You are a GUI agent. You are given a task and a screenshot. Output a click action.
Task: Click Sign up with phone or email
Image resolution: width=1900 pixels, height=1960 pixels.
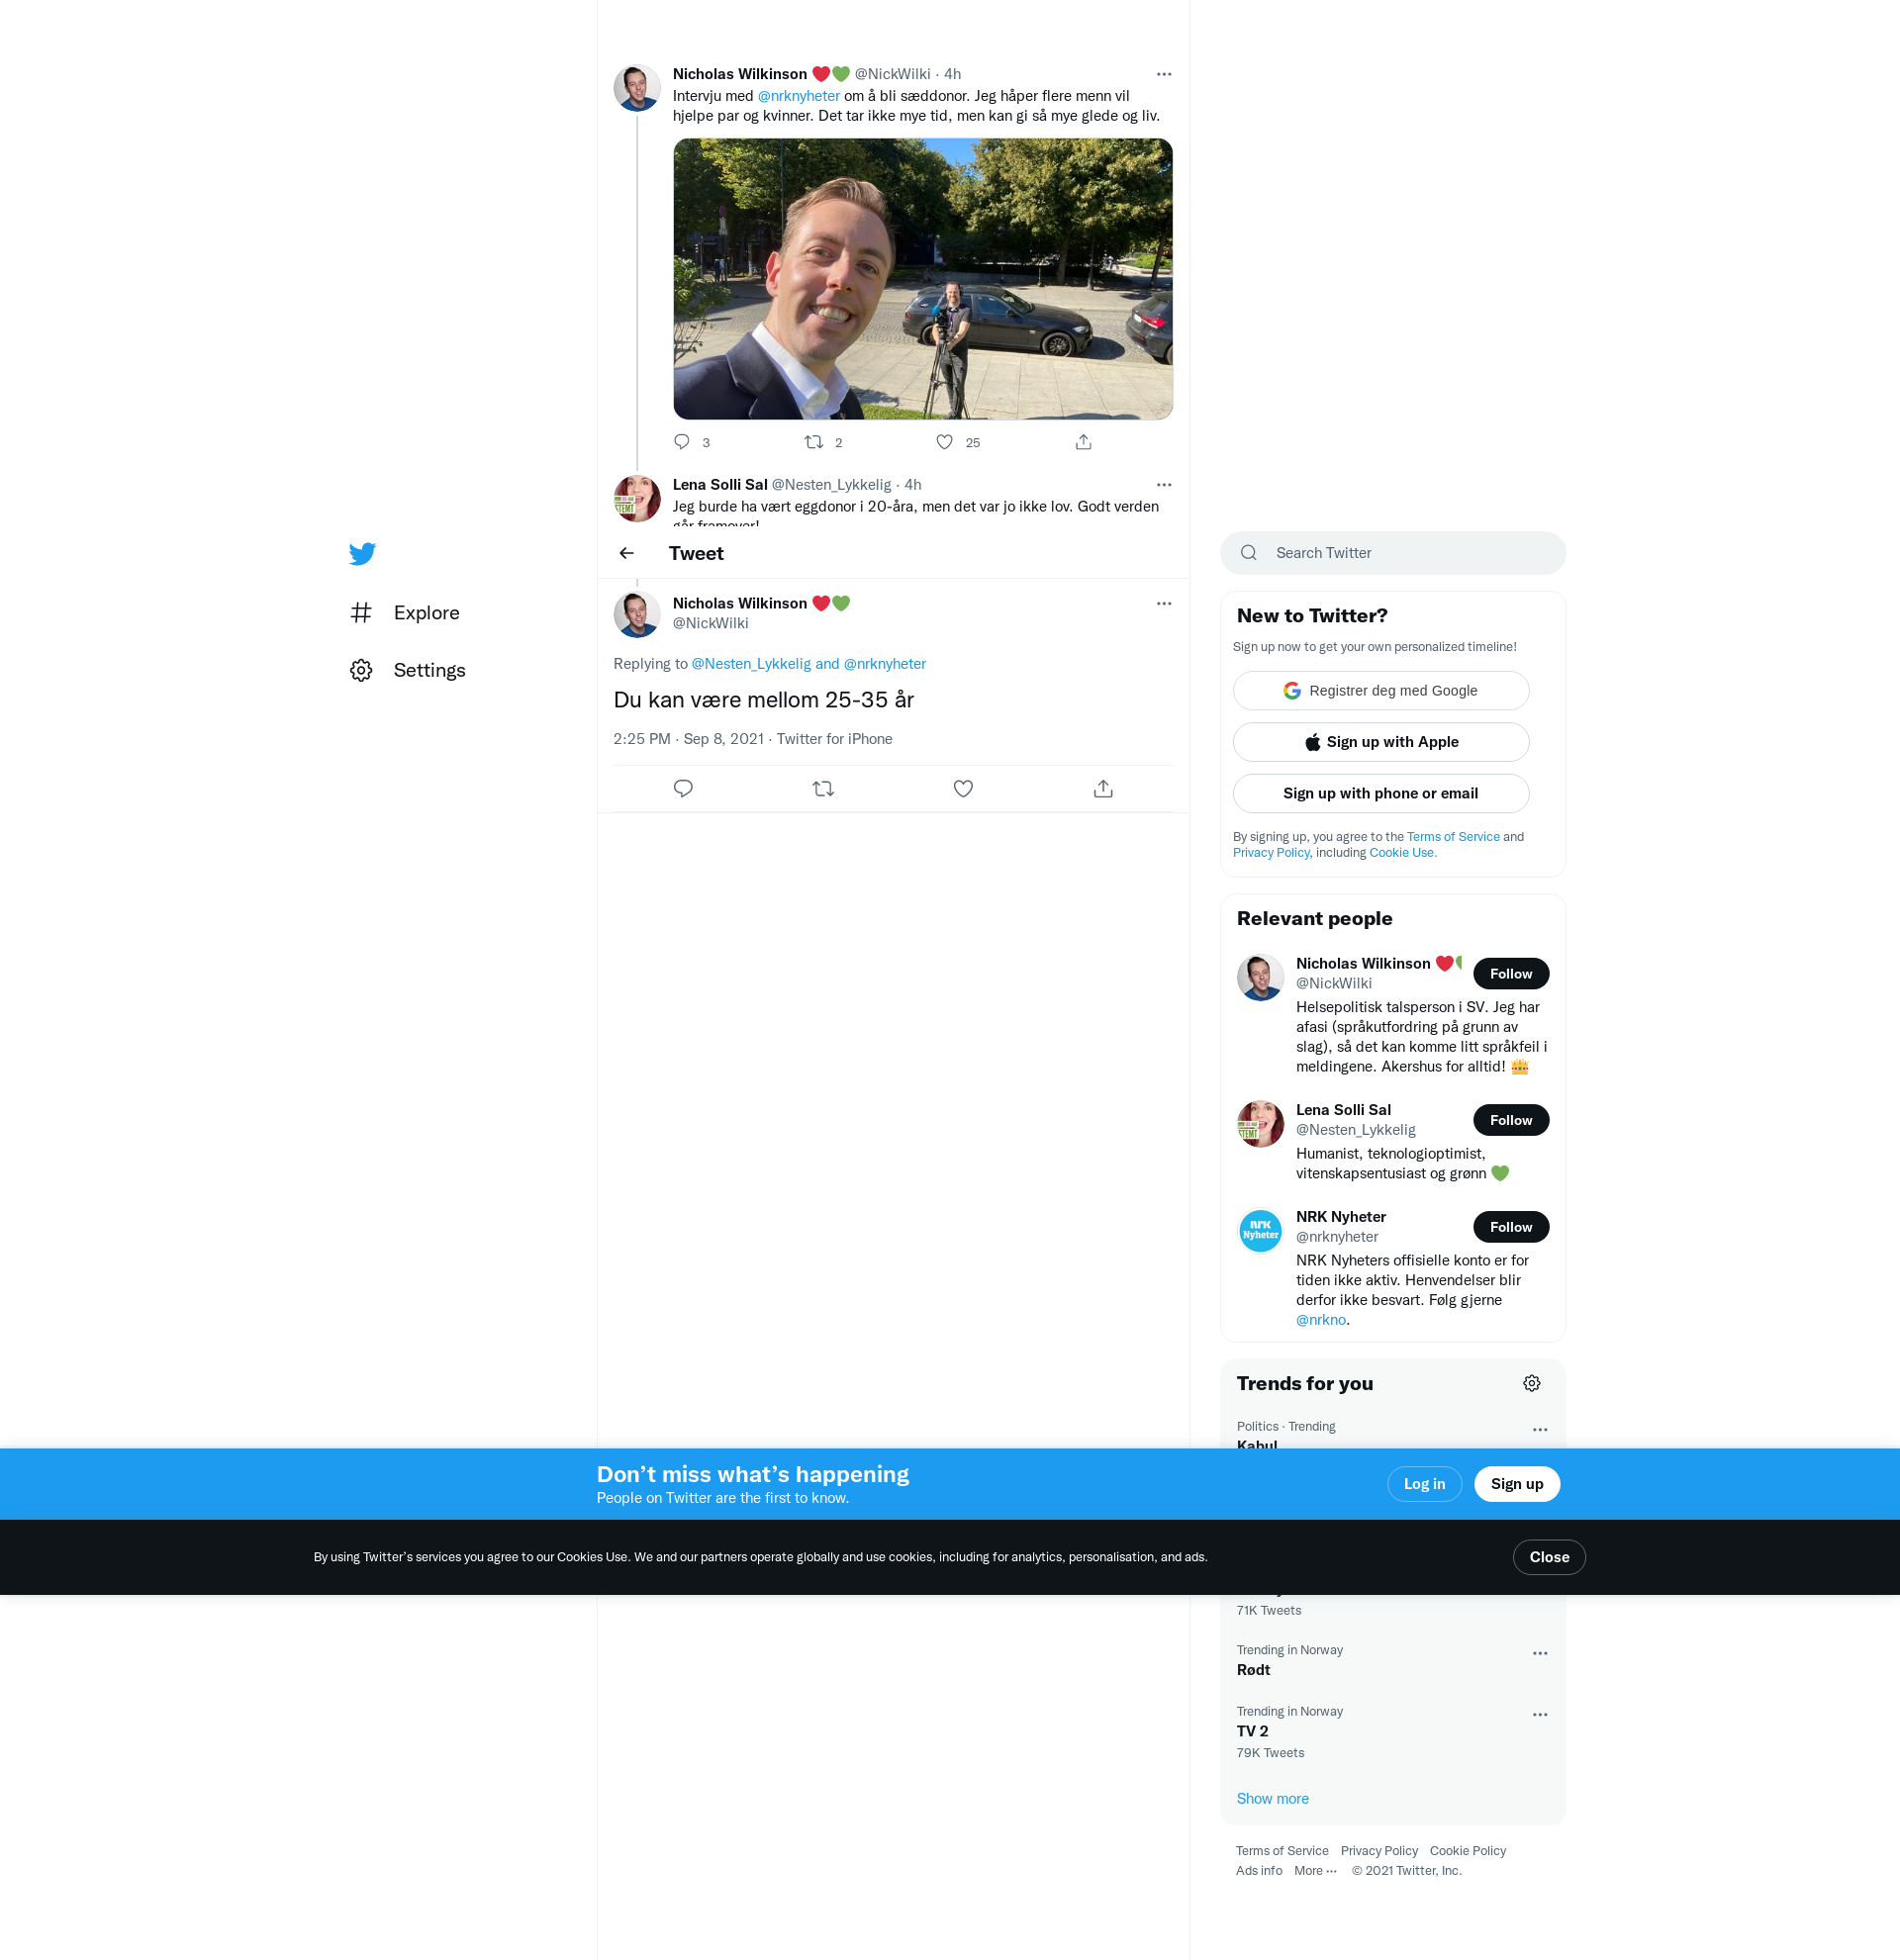[1381, 794]
